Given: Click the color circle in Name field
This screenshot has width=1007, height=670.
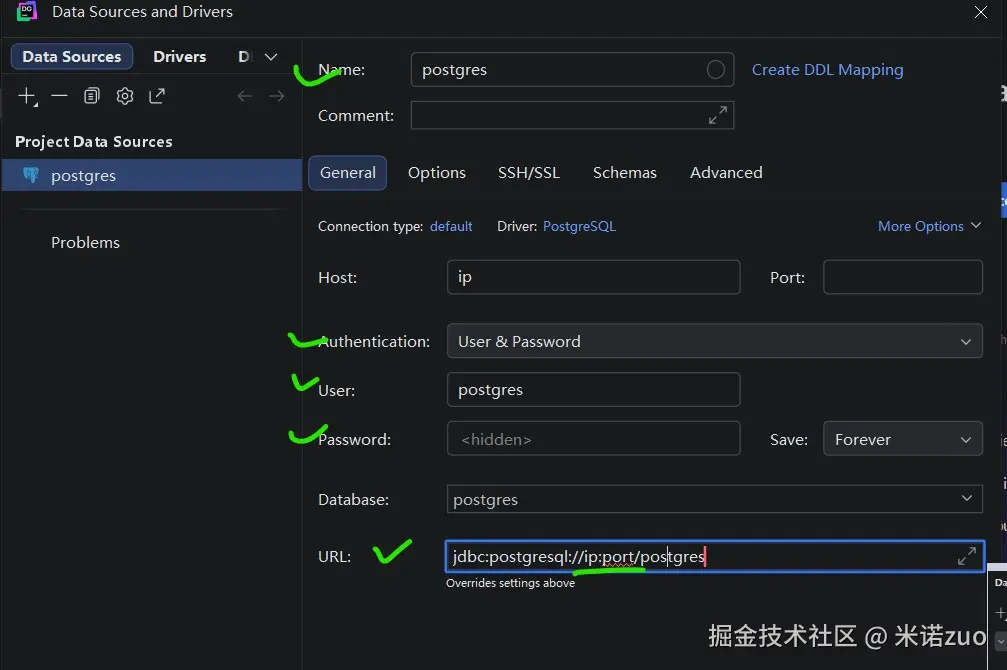Looking at the screenshot, I should 715,69.
